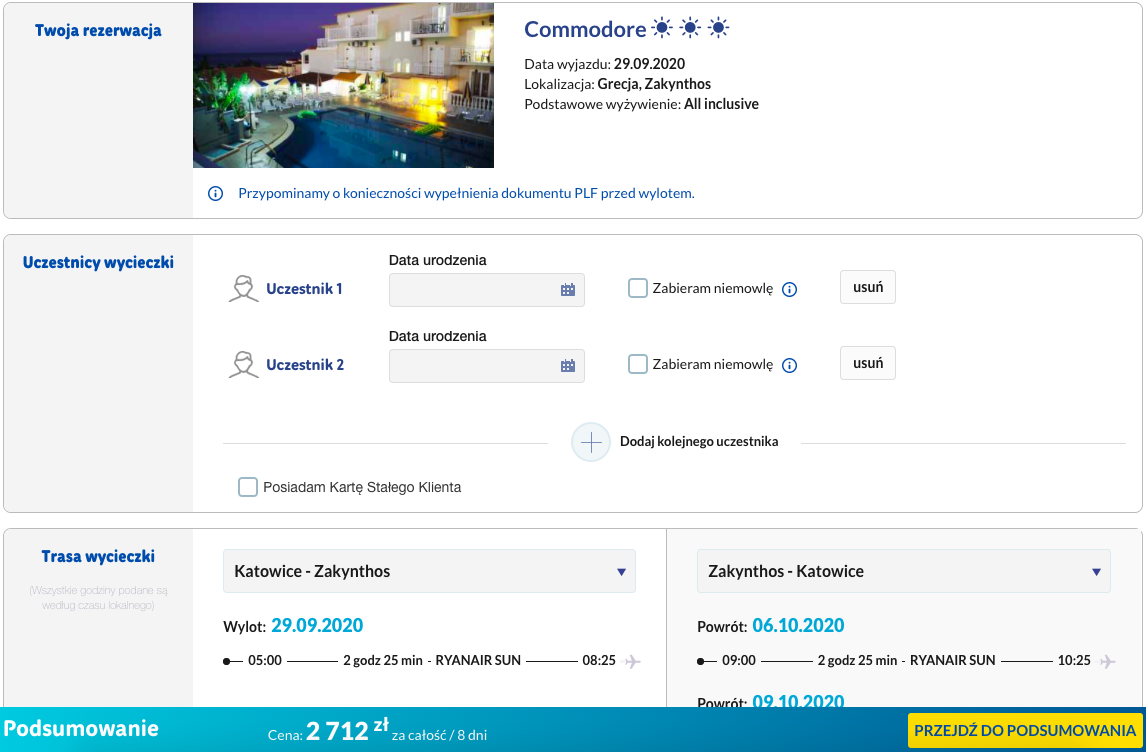Enable Posiadam Kartę Stałego Klienta checkbox
The image size is (1146, 752).
248,487
